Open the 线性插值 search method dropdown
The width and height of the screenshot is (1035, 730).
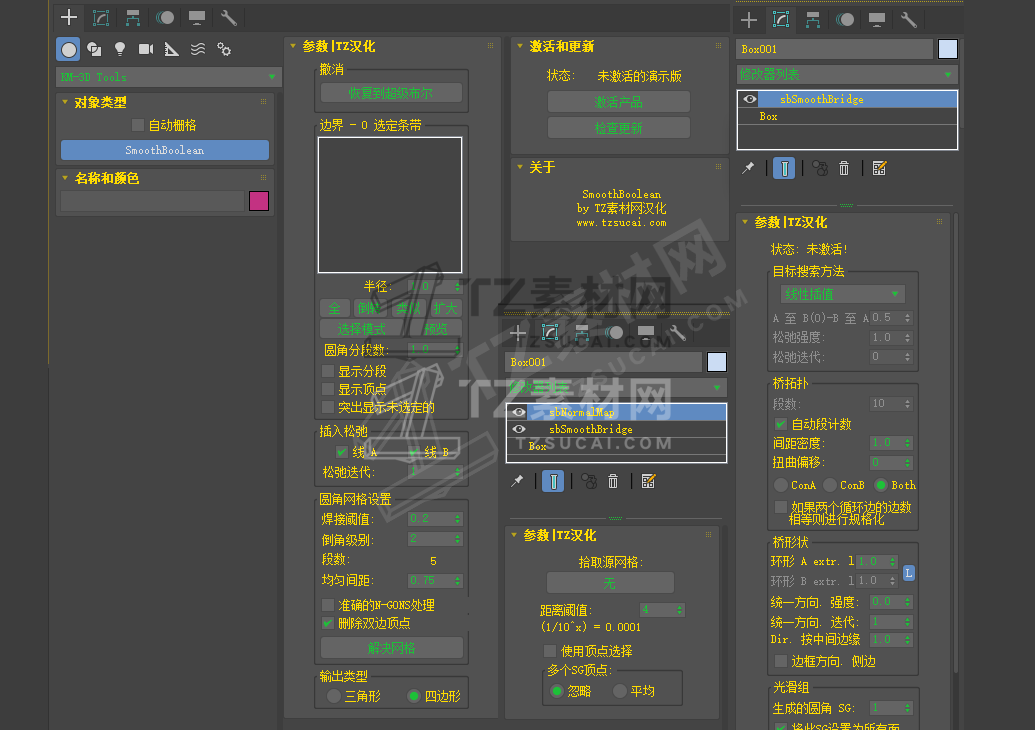842,294
